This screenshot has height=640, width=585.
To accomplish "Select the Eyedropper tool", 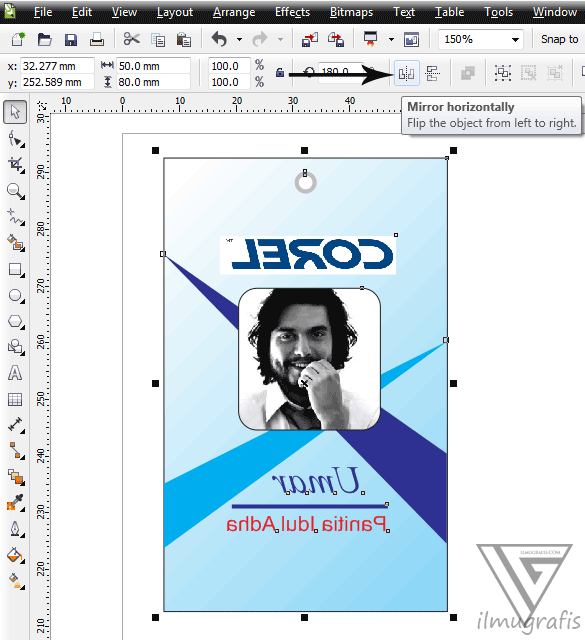I will (16, 503).
